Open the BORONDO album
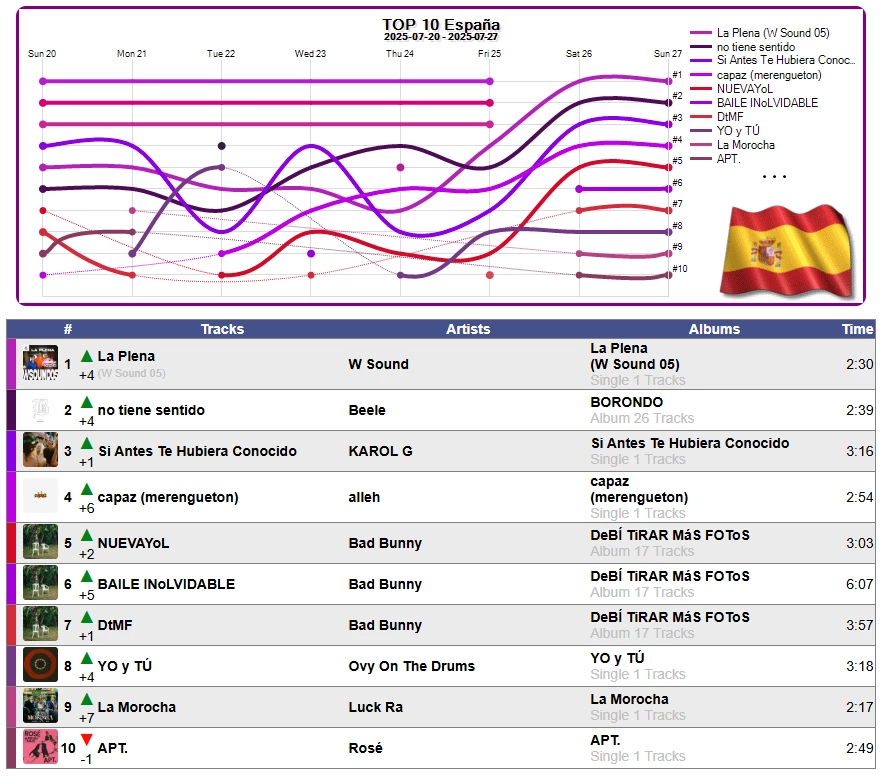 pyautogui.click(x=626, y=403)
